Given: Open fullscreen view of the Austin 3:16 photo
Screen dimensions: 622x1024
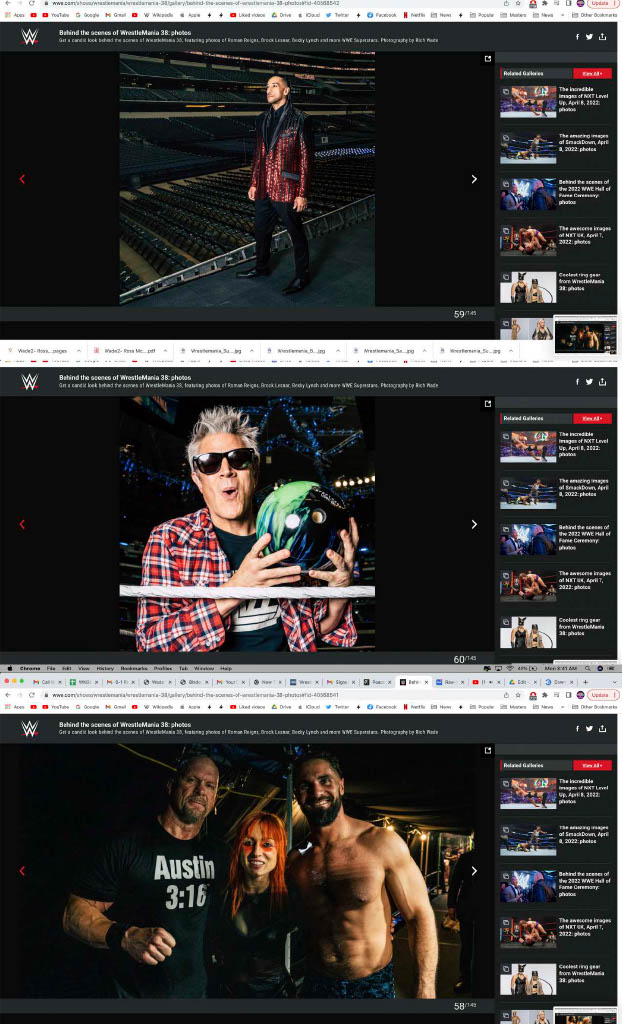Looking at the screenshot, I should pyautogui.click(x=487, y=750).
